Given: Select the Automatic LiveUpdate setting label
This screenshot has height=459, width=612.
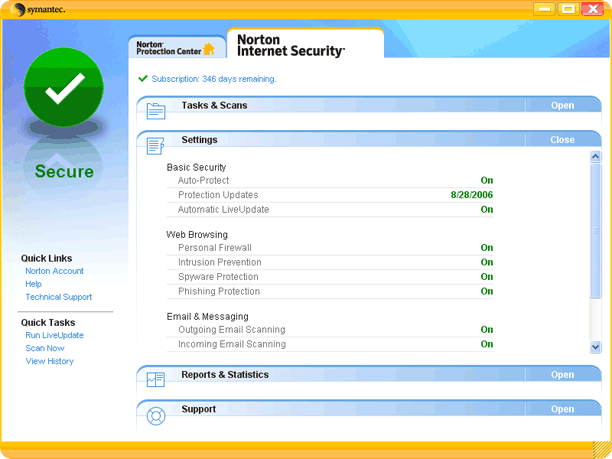Looking at the screenshot, I should [224, 210].
